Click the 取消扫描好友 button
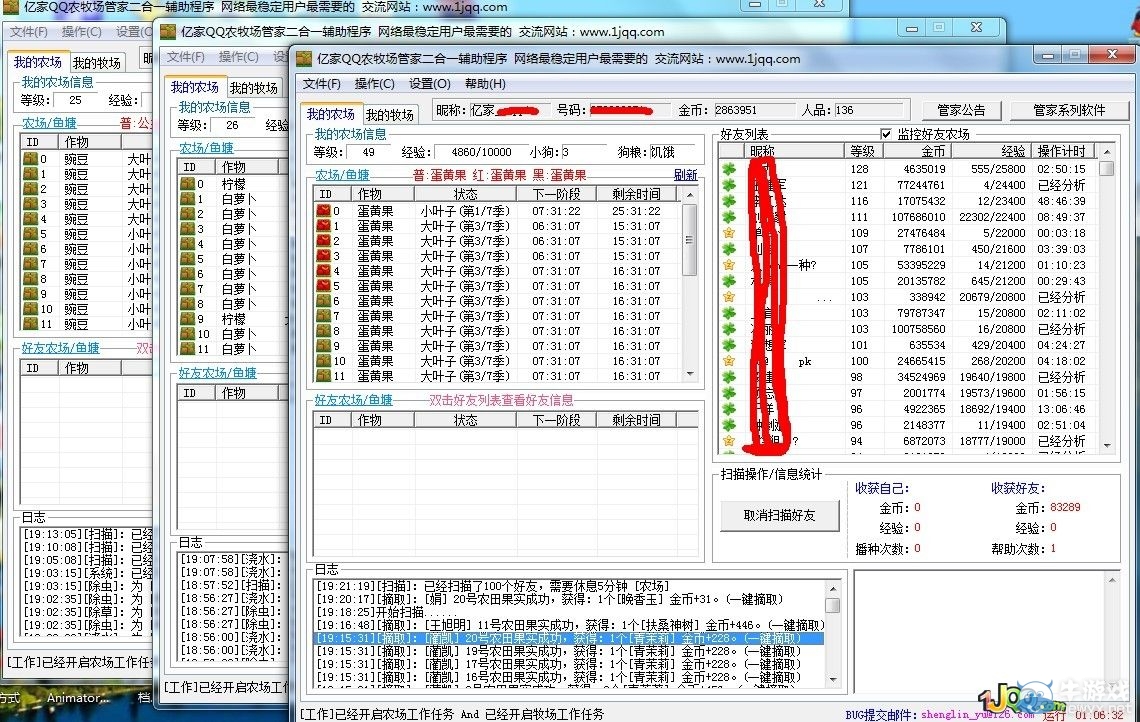Viewport: 1140px width, 722px height. pos(779,516)
